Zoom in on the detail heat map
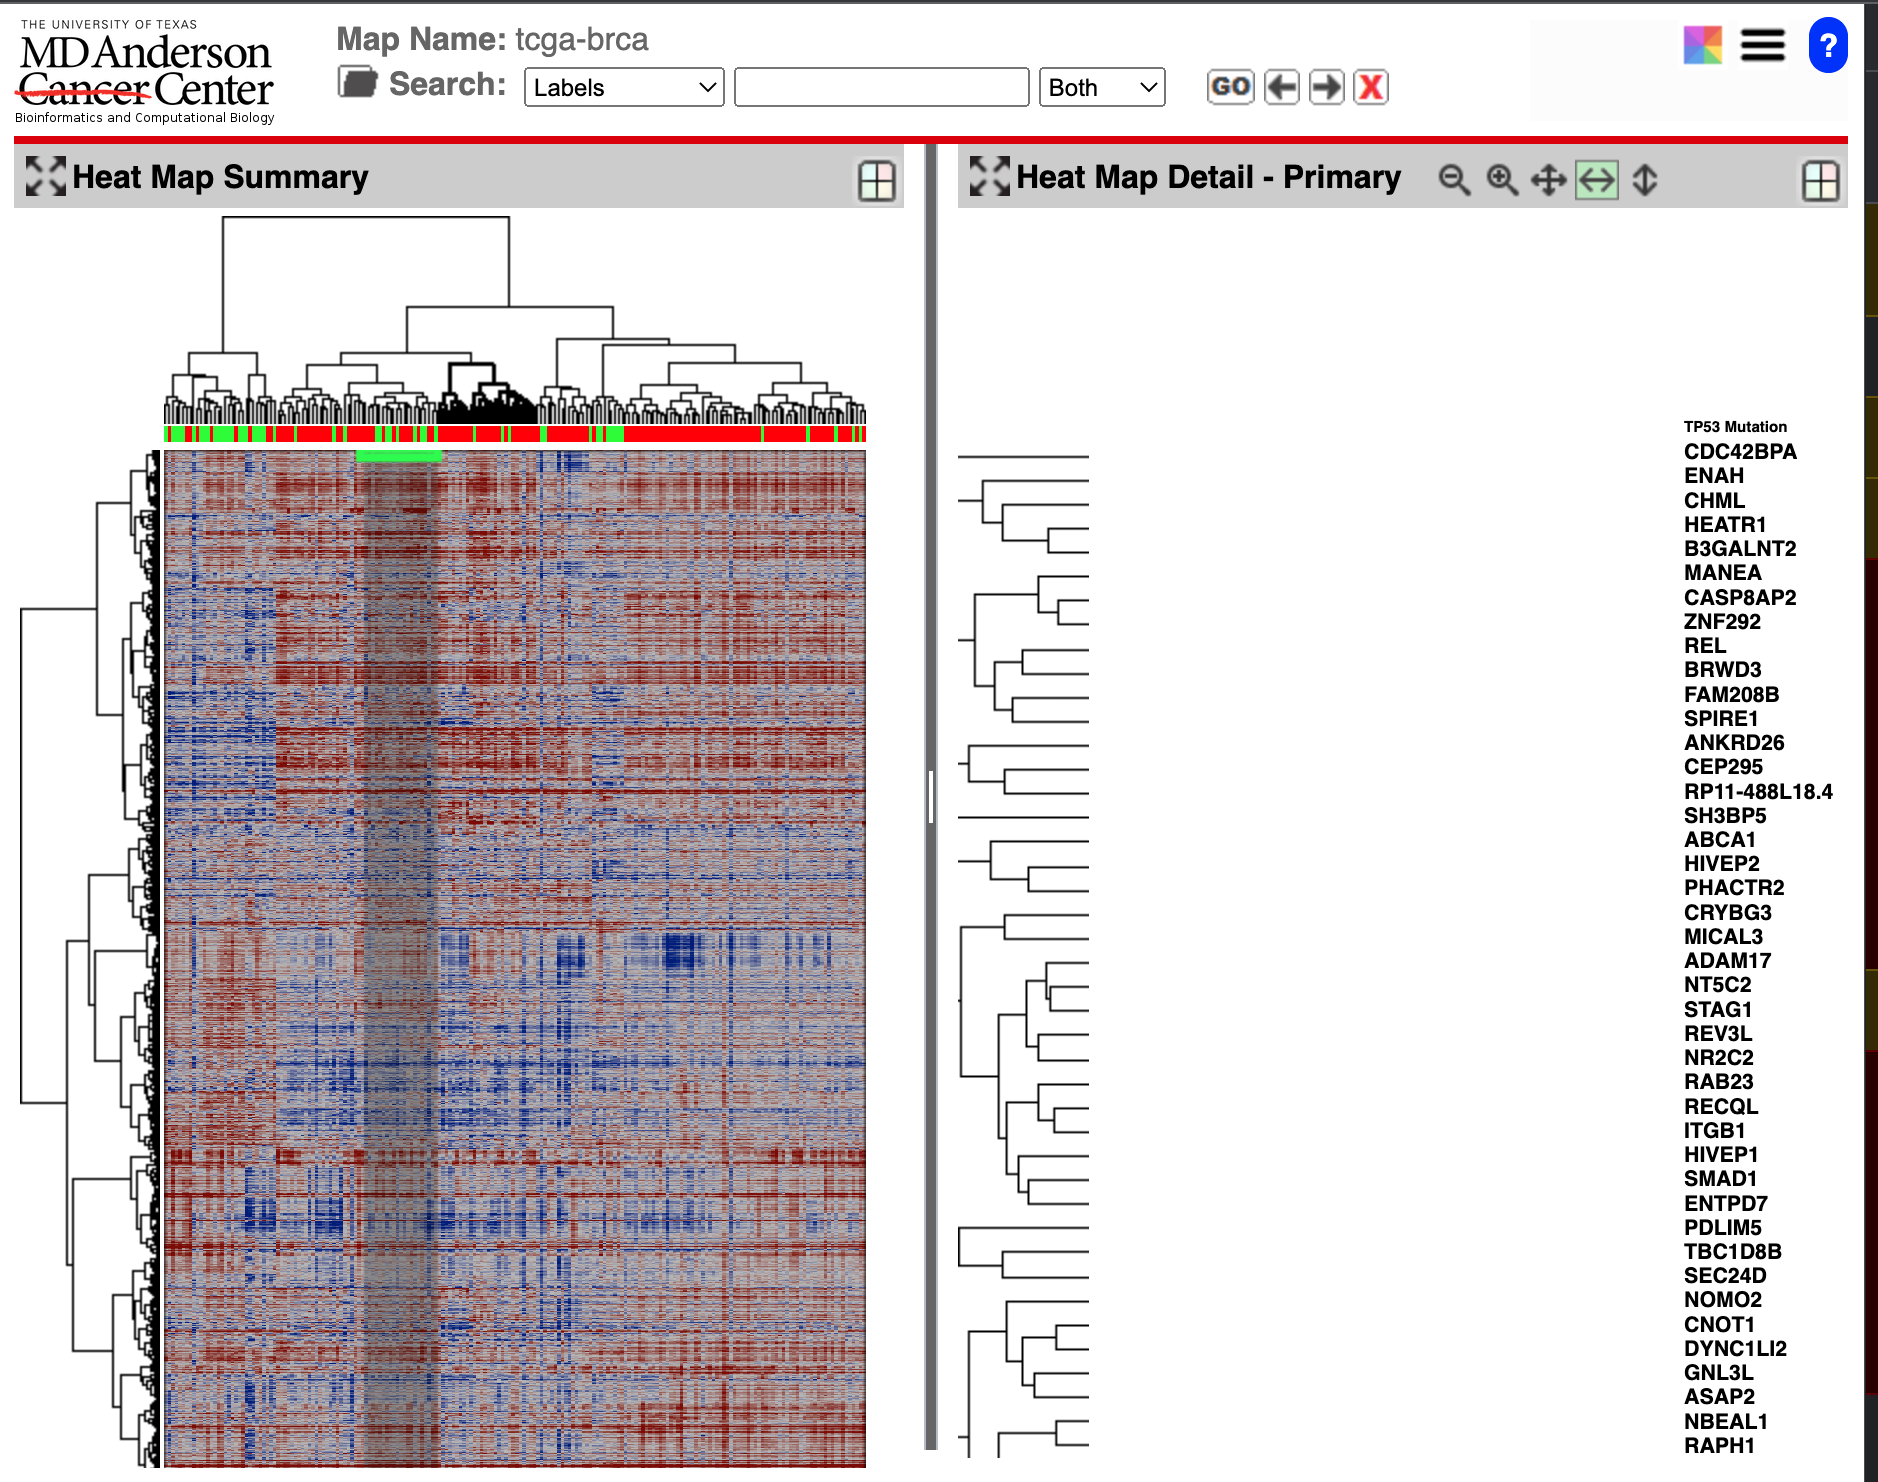1878x1482 pixels. pyautogui.click(x=1502, y=180)
